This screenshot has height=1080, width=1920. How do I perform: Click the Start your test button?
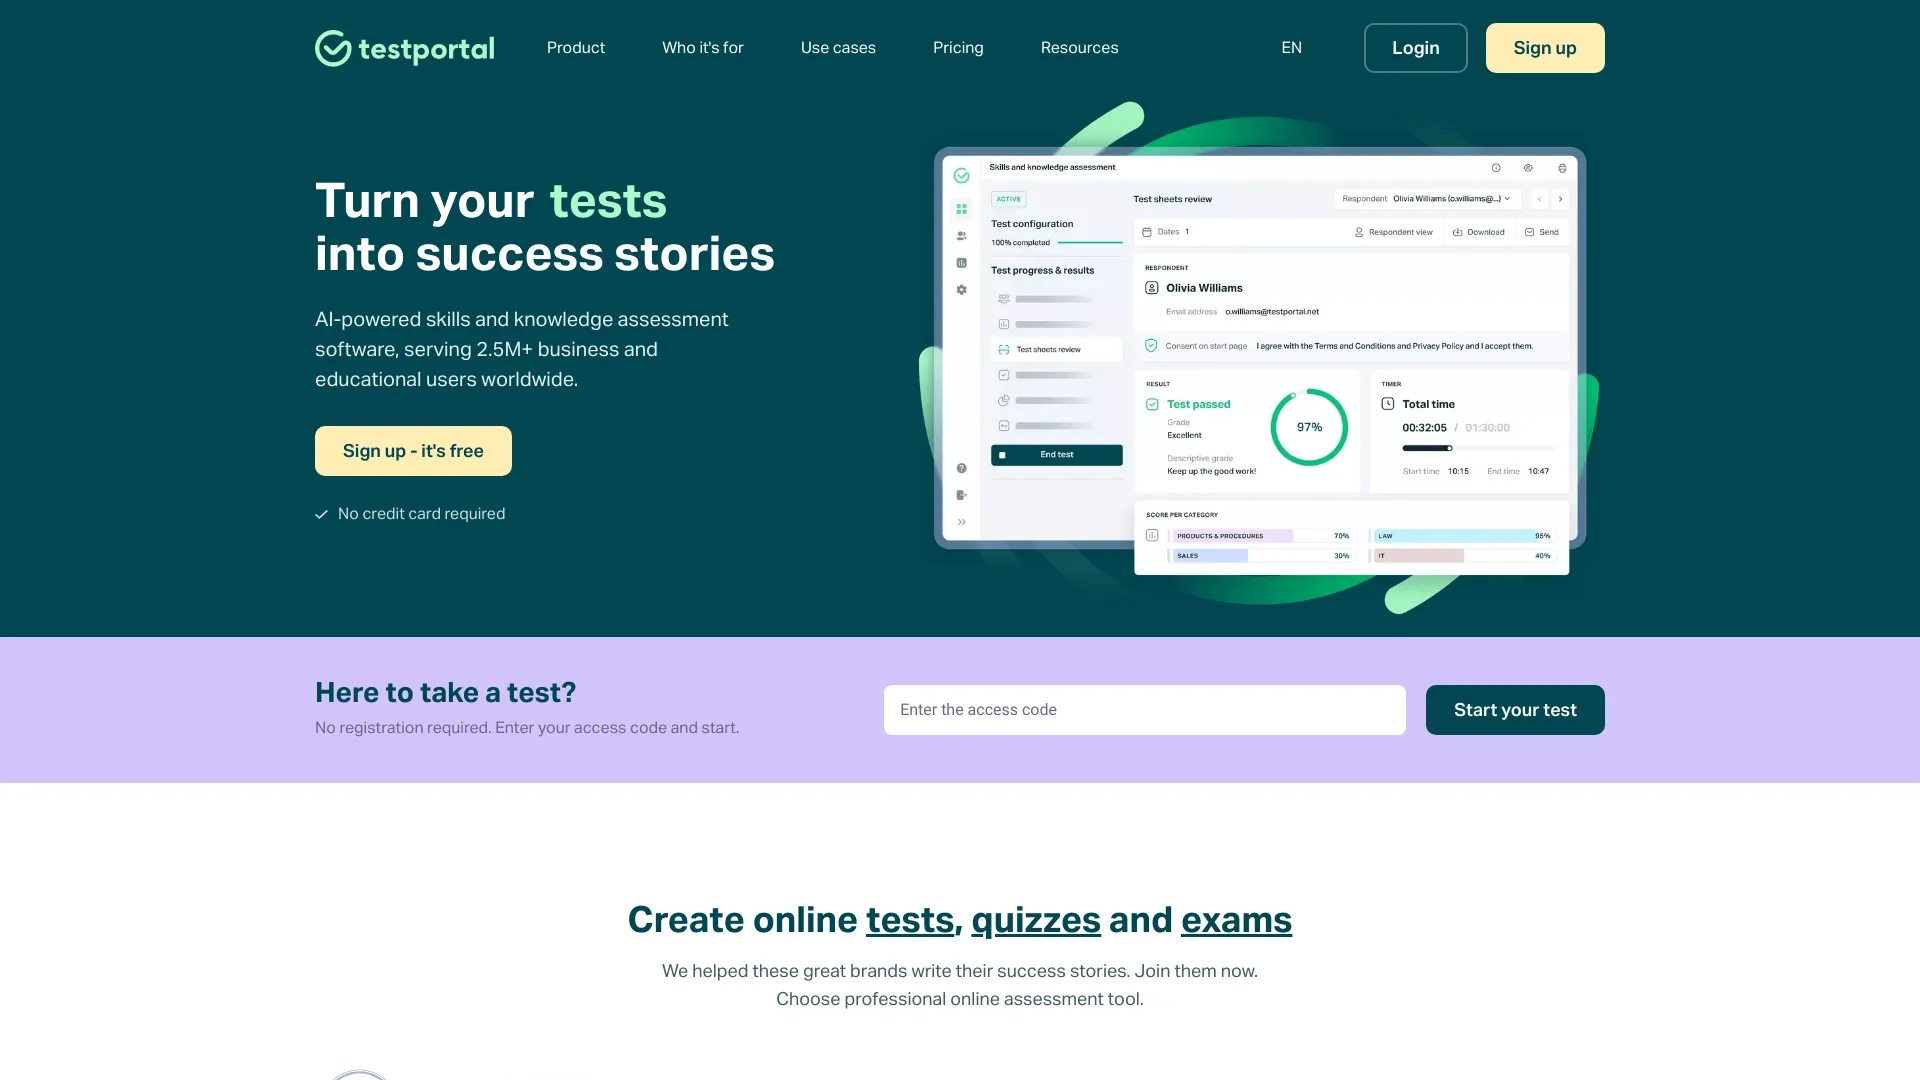click(1515, 709)
